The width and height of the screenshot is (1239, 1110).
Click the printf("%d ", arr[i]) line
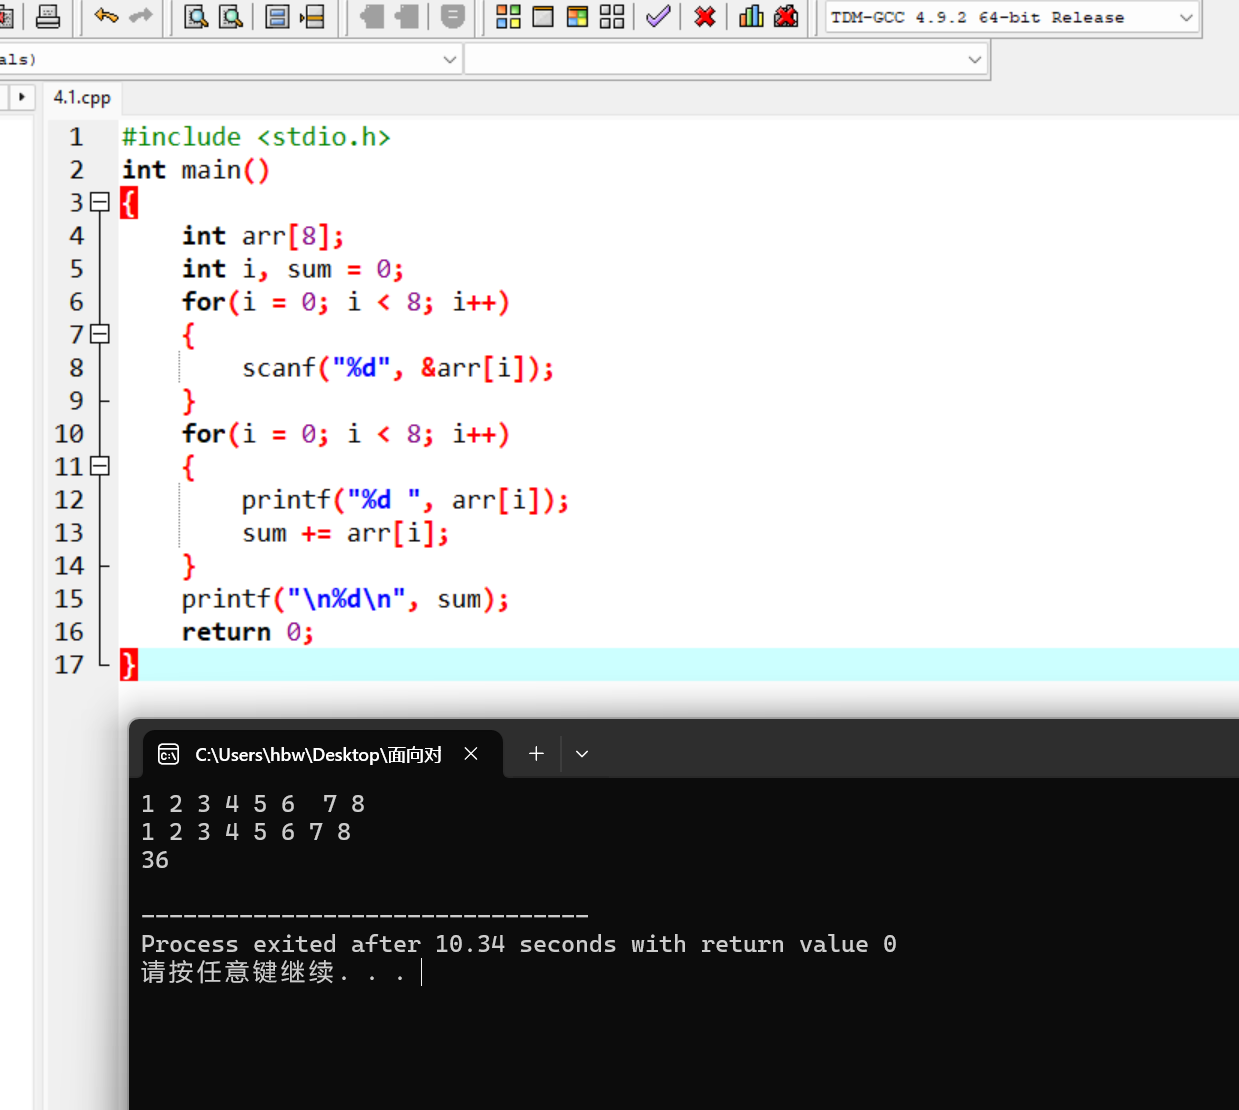pyautogui.click(x=405, y=500)
